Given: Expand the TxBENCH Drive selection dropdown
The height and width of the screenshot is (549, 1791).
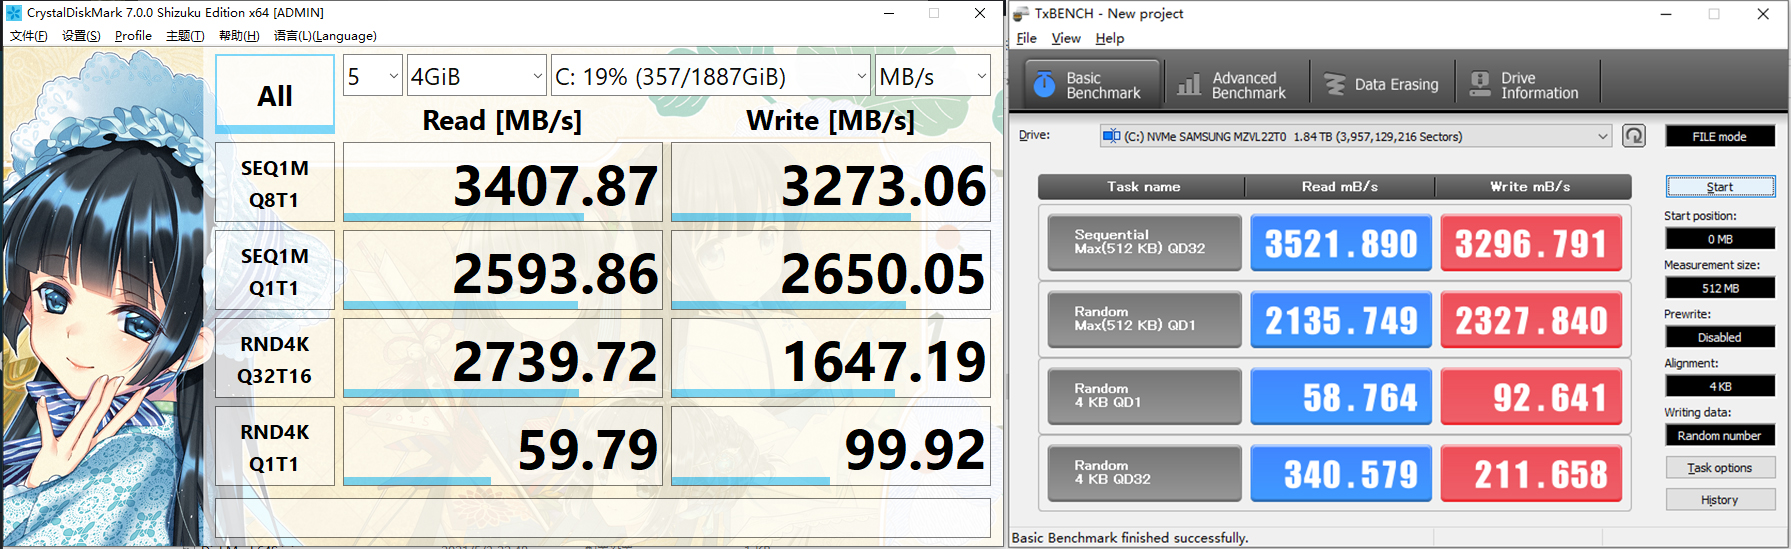Looking at the screenshot, I should [1602, 136].
